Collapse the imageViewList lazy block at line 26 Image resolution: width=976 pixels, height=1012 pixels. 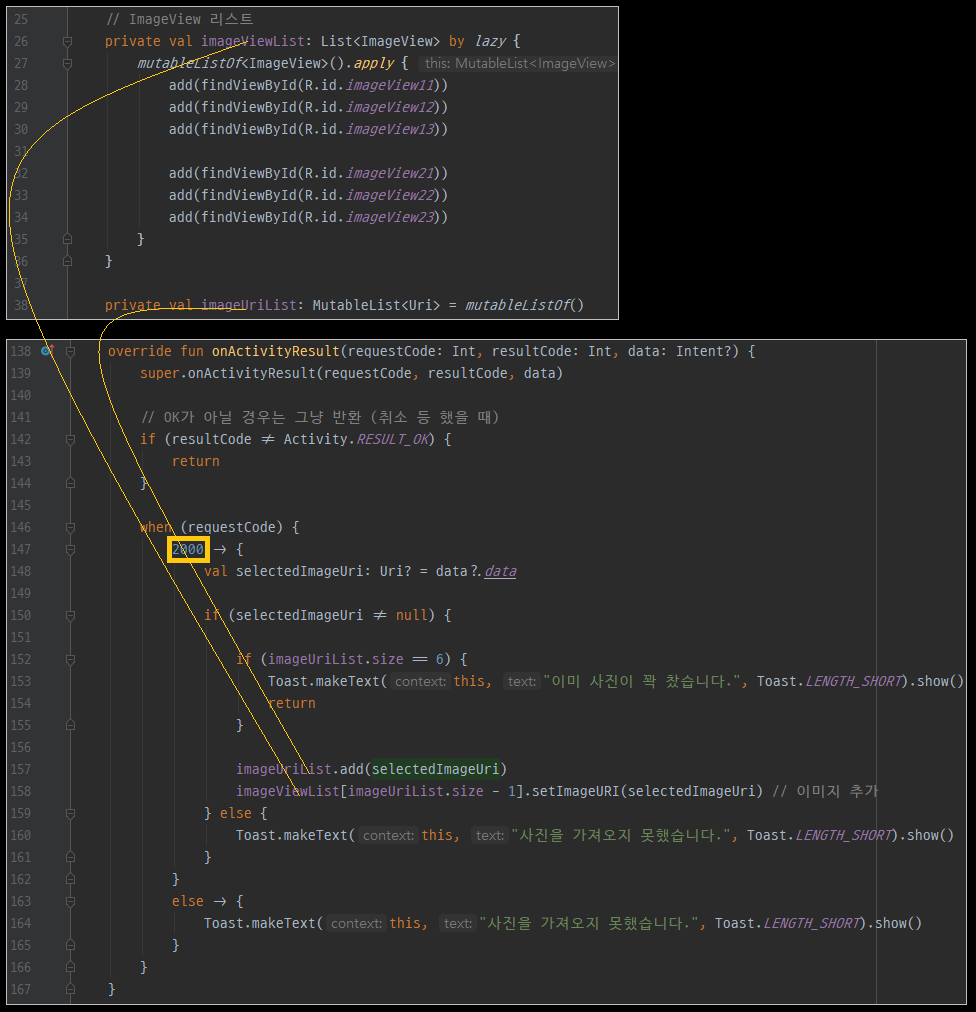(x=67, y=41)
